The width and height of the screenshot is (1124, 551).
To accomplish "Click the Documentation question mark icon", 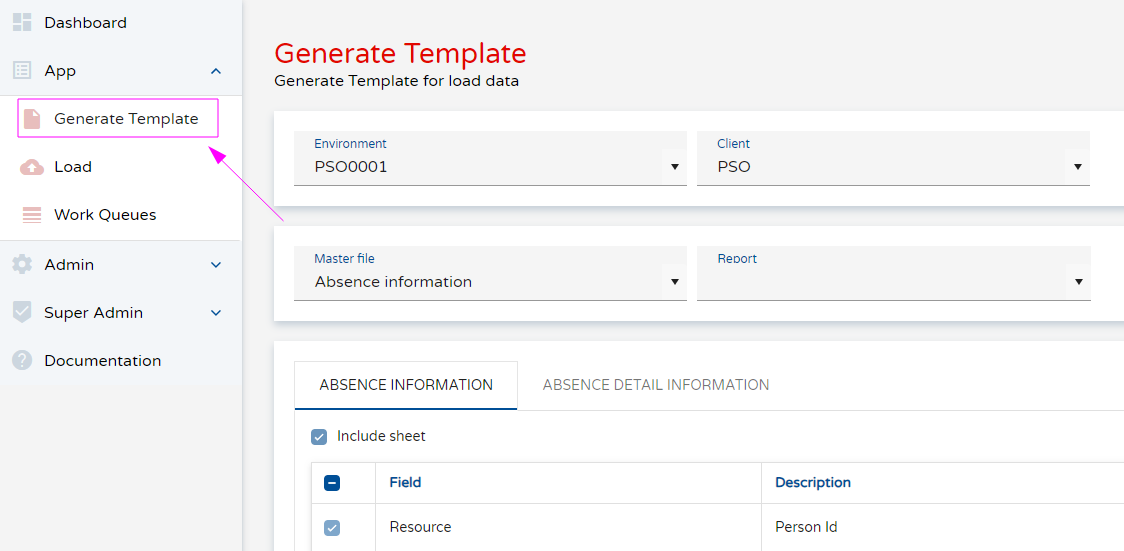I will coord(22,360).
